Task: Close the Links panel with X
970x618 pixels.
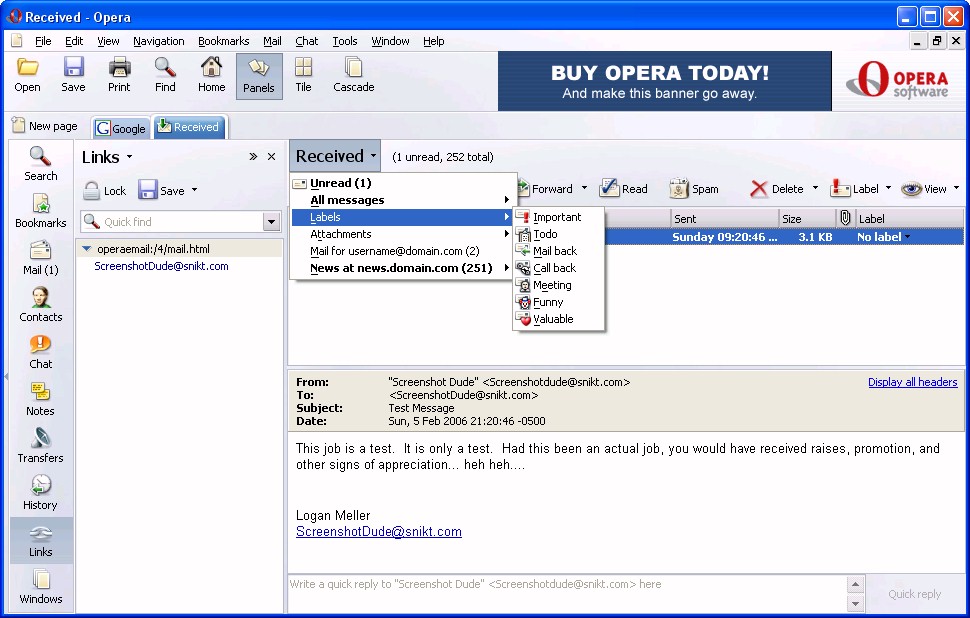Action: coord(271,157)
